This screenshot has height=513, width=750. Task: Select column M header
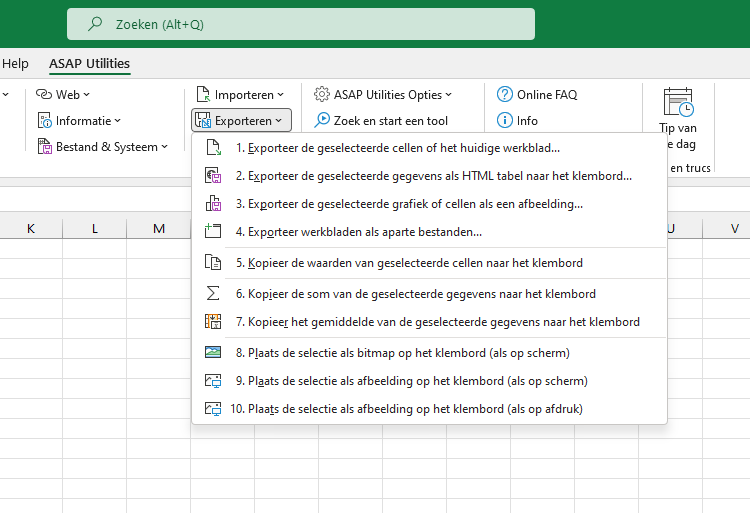[159, 229]
